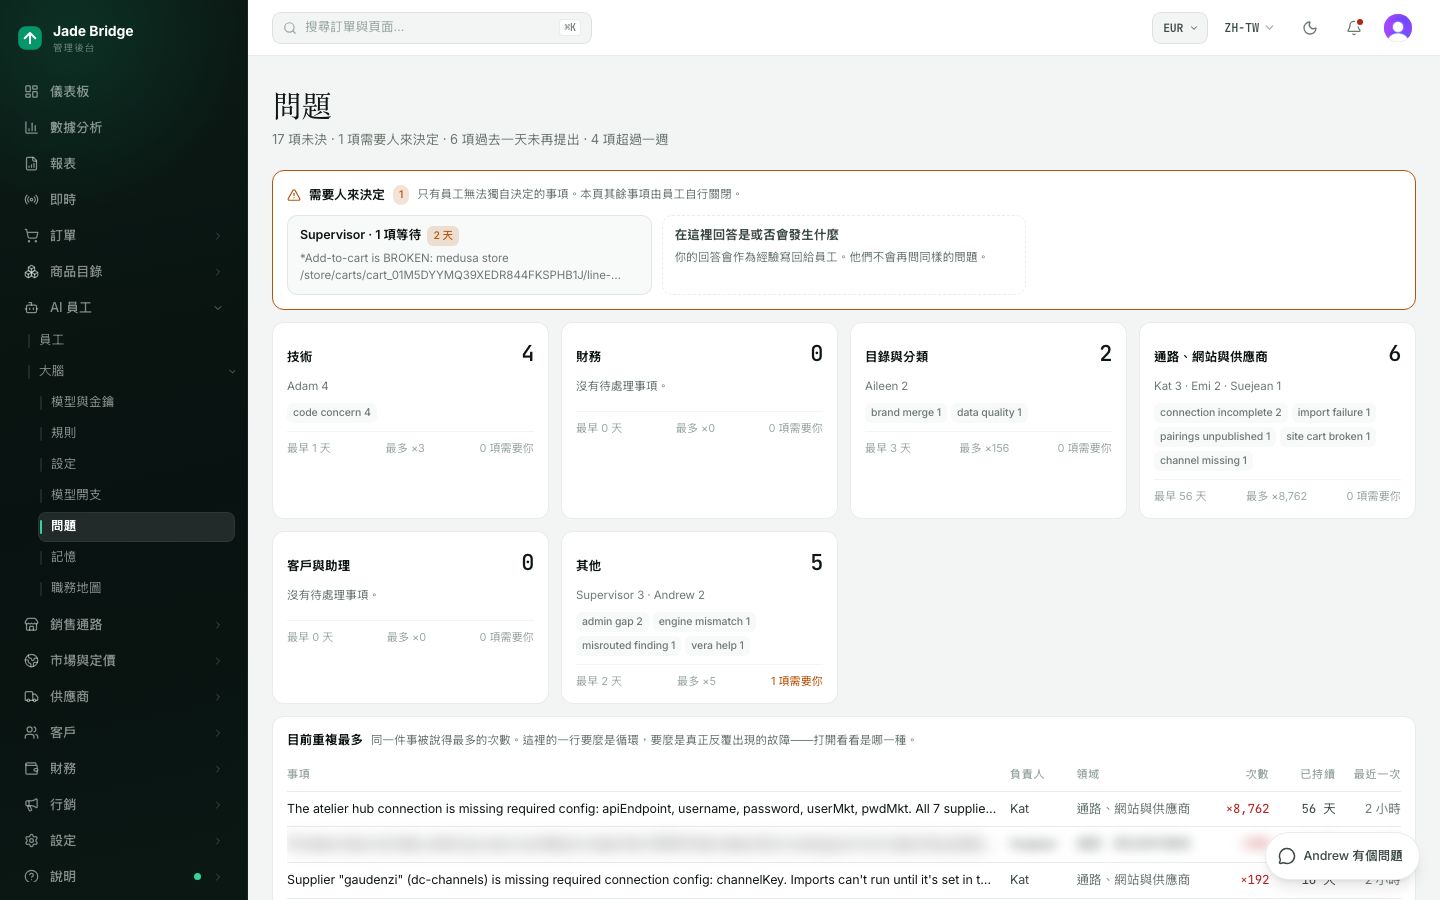Click the 客戶 people icon
Image resolution: width=1440 pixels, height=900 pixels.
[x=31, y=732]
